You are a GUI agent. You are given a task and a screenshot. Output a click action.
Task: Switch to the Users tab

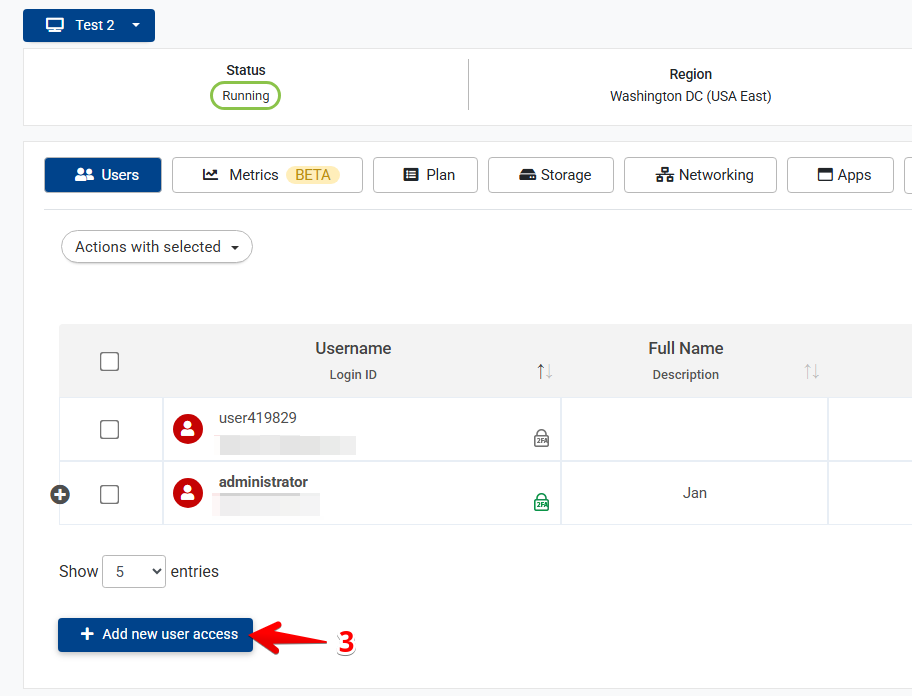click(103, 174)
